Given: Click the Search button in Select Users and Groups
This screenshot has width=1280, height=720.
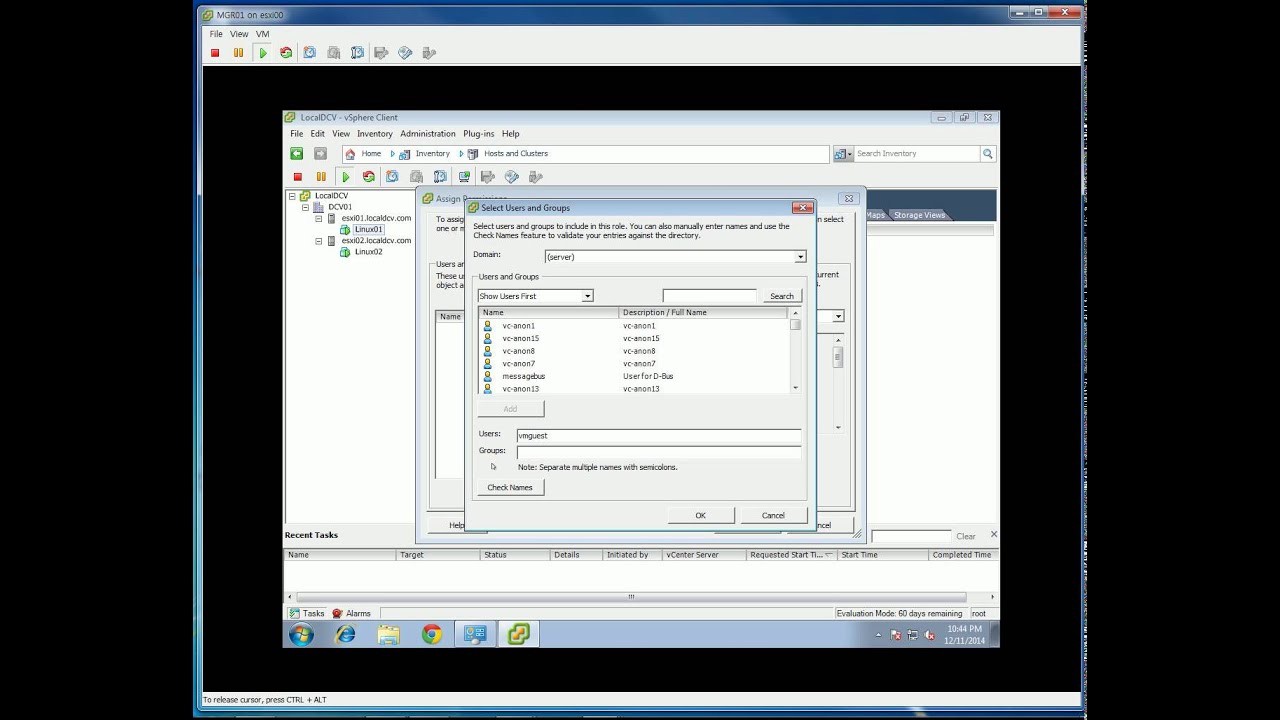Looking at the screenshot, I should pyautogui.click(x=782, y=296).
